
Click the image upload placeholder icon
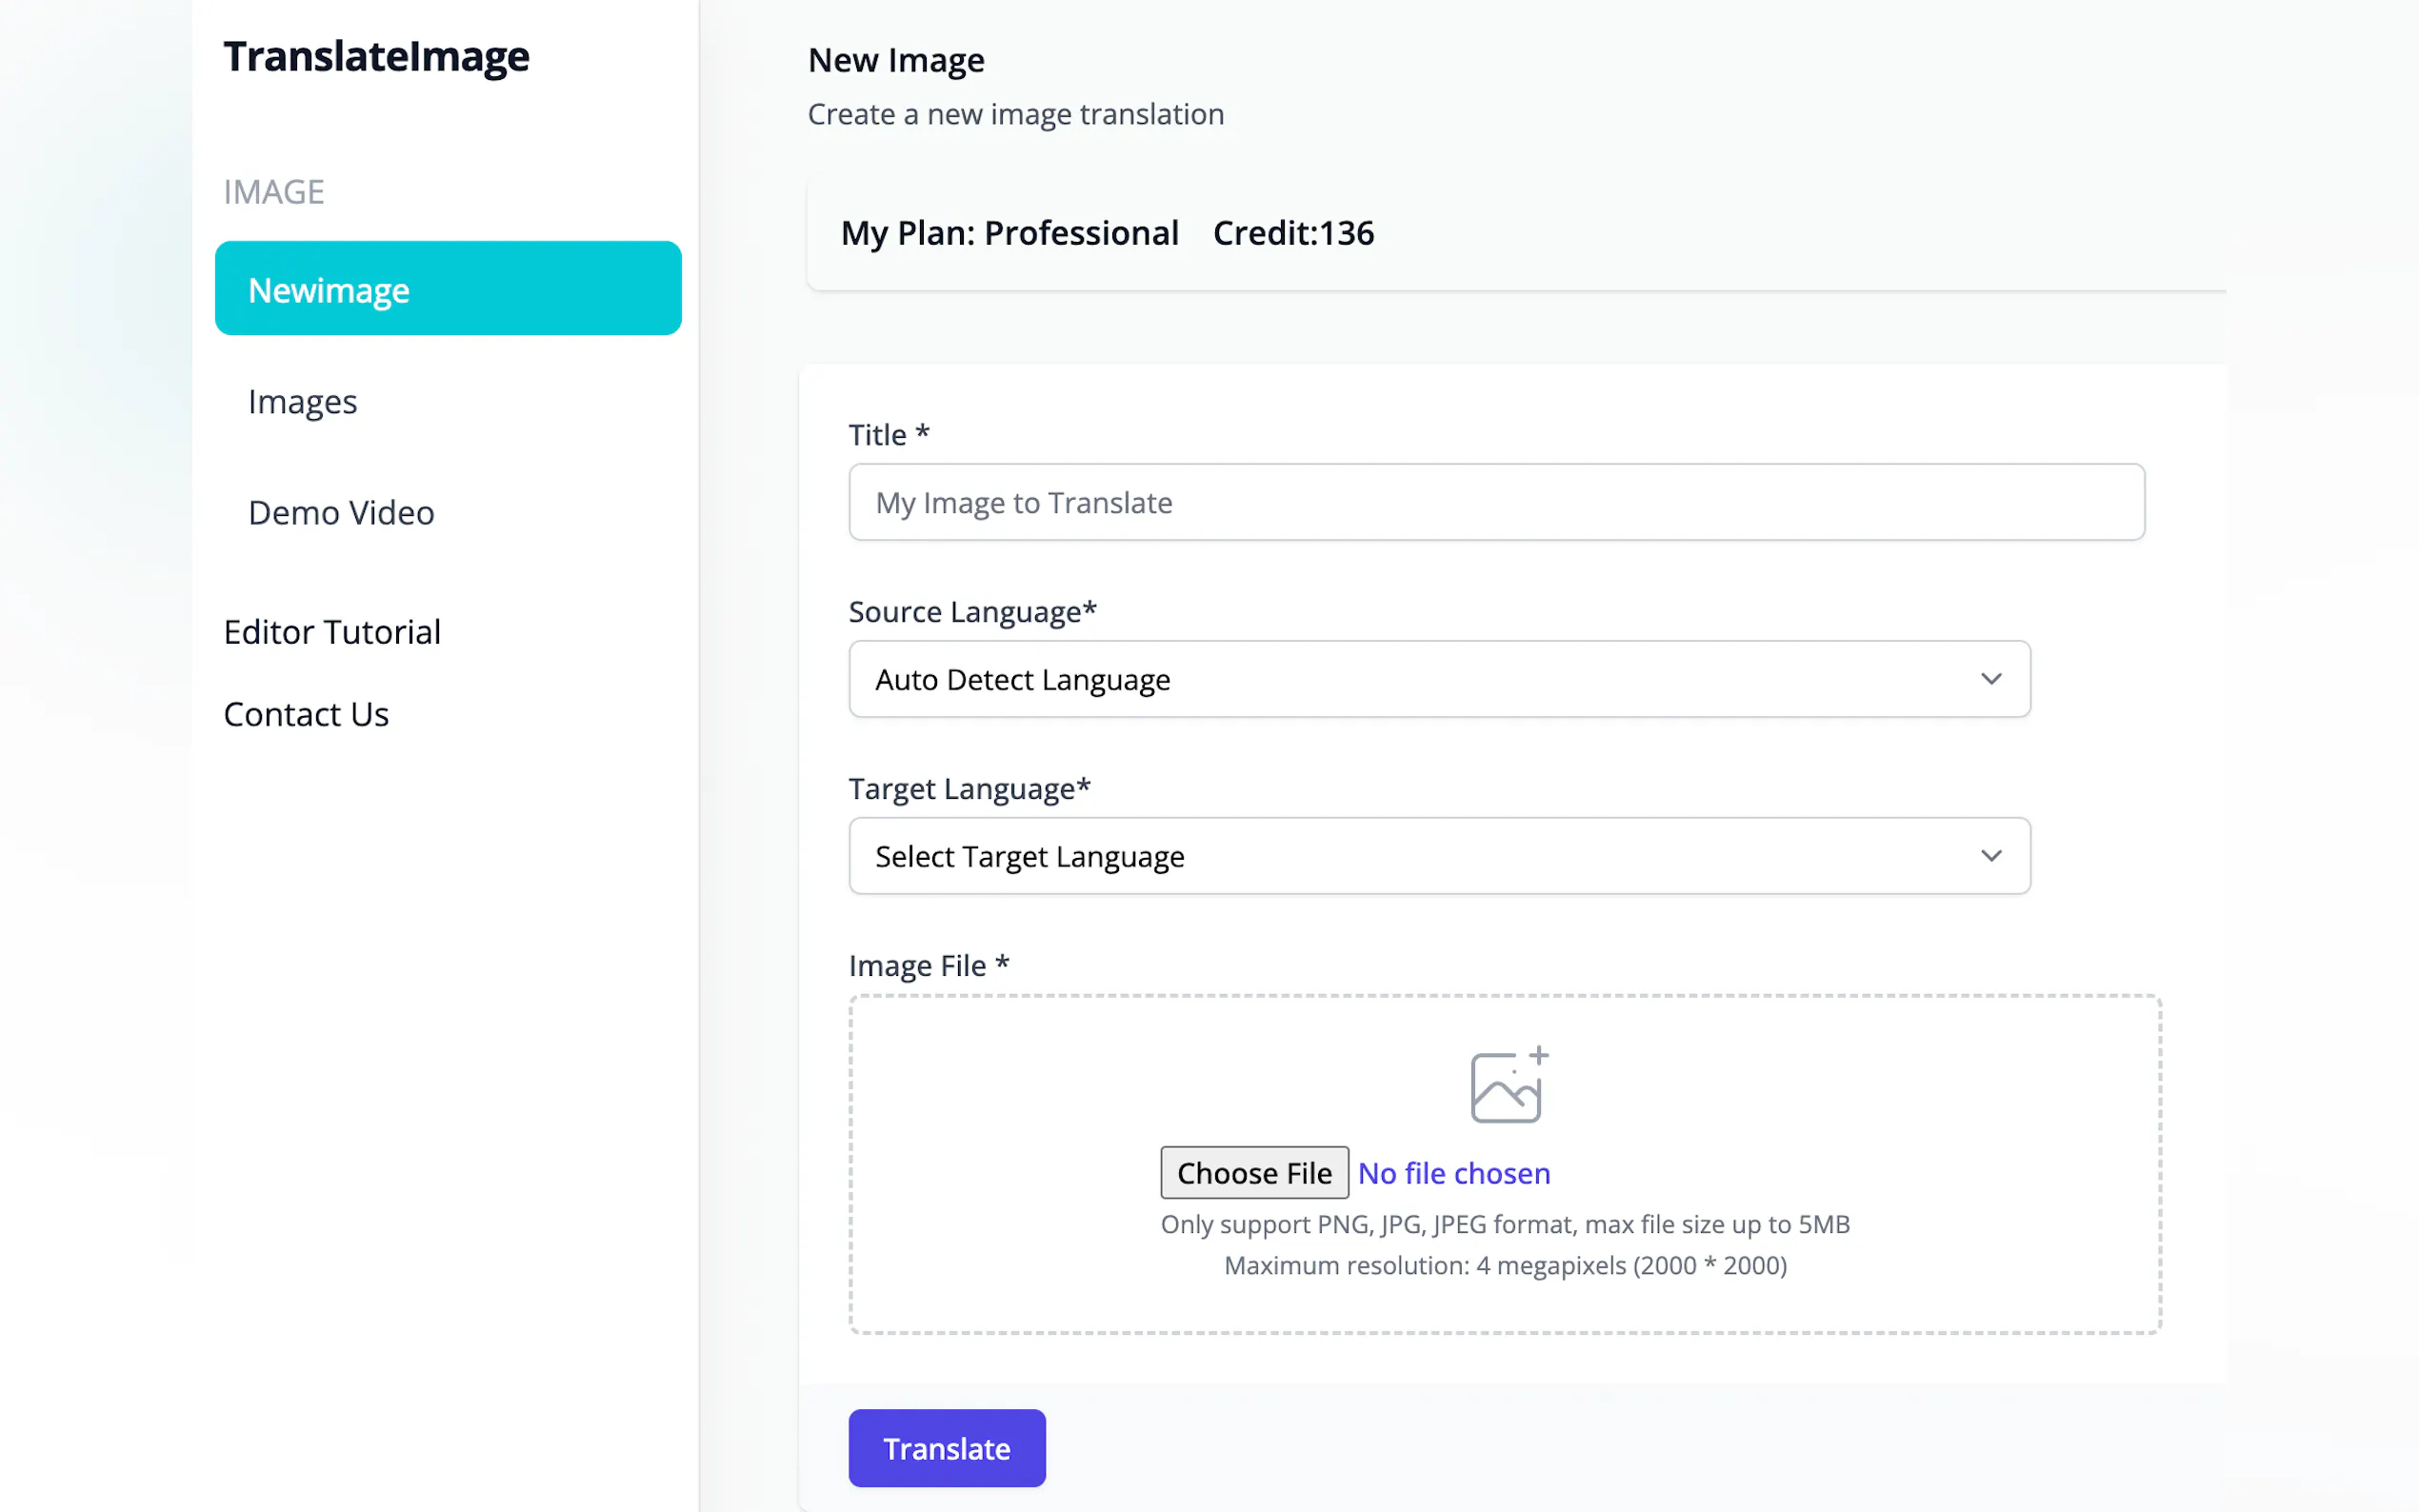click(x=1507, y=1085)
